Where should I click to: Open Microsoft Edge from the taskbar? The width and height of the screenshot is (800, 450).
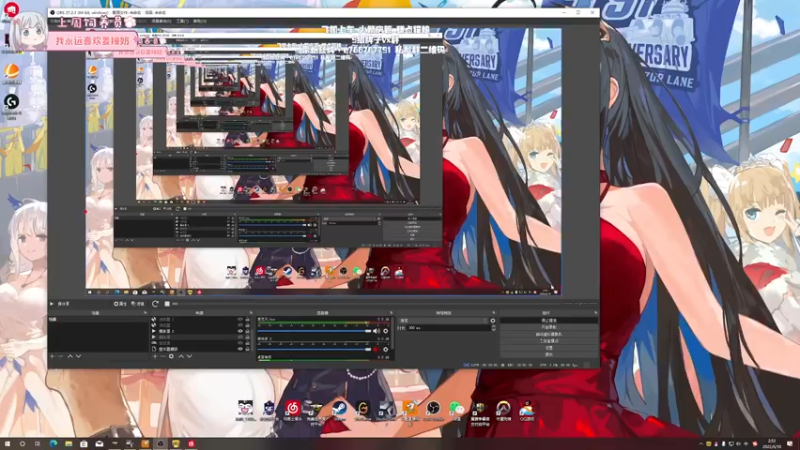pyautogui.click(x=53, y=444)
